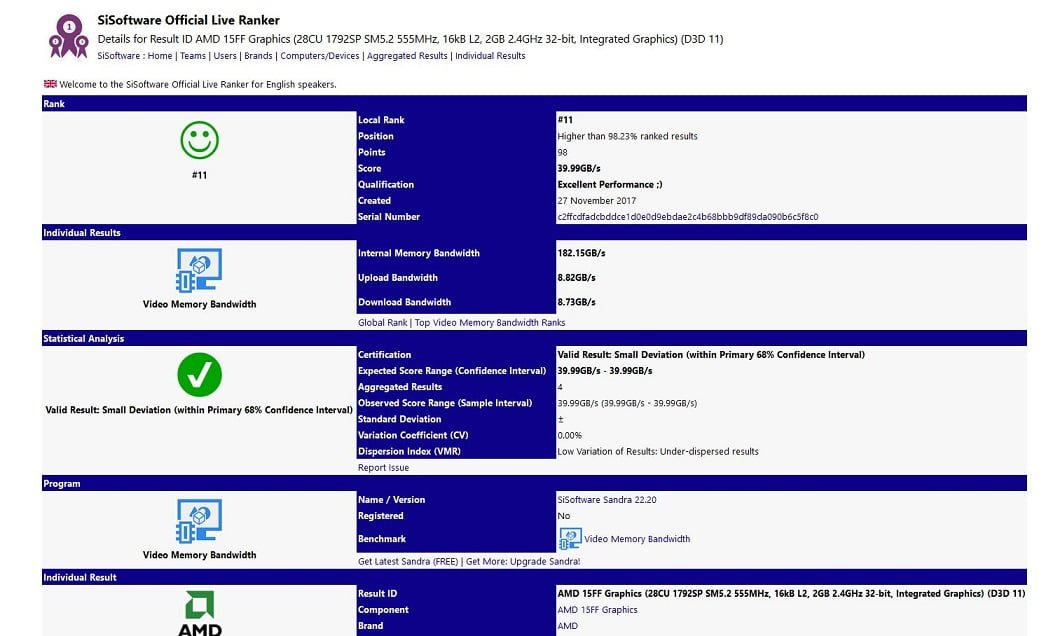
Task: Open AMD 15FF Graphics component link
Action: coord(597,610)
